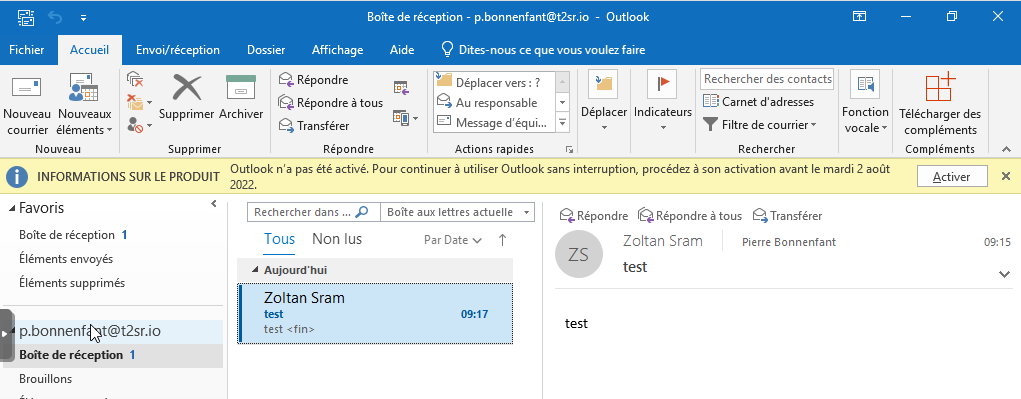
Task: Collapse the ribbon with the chevron
Action: 1007,150
